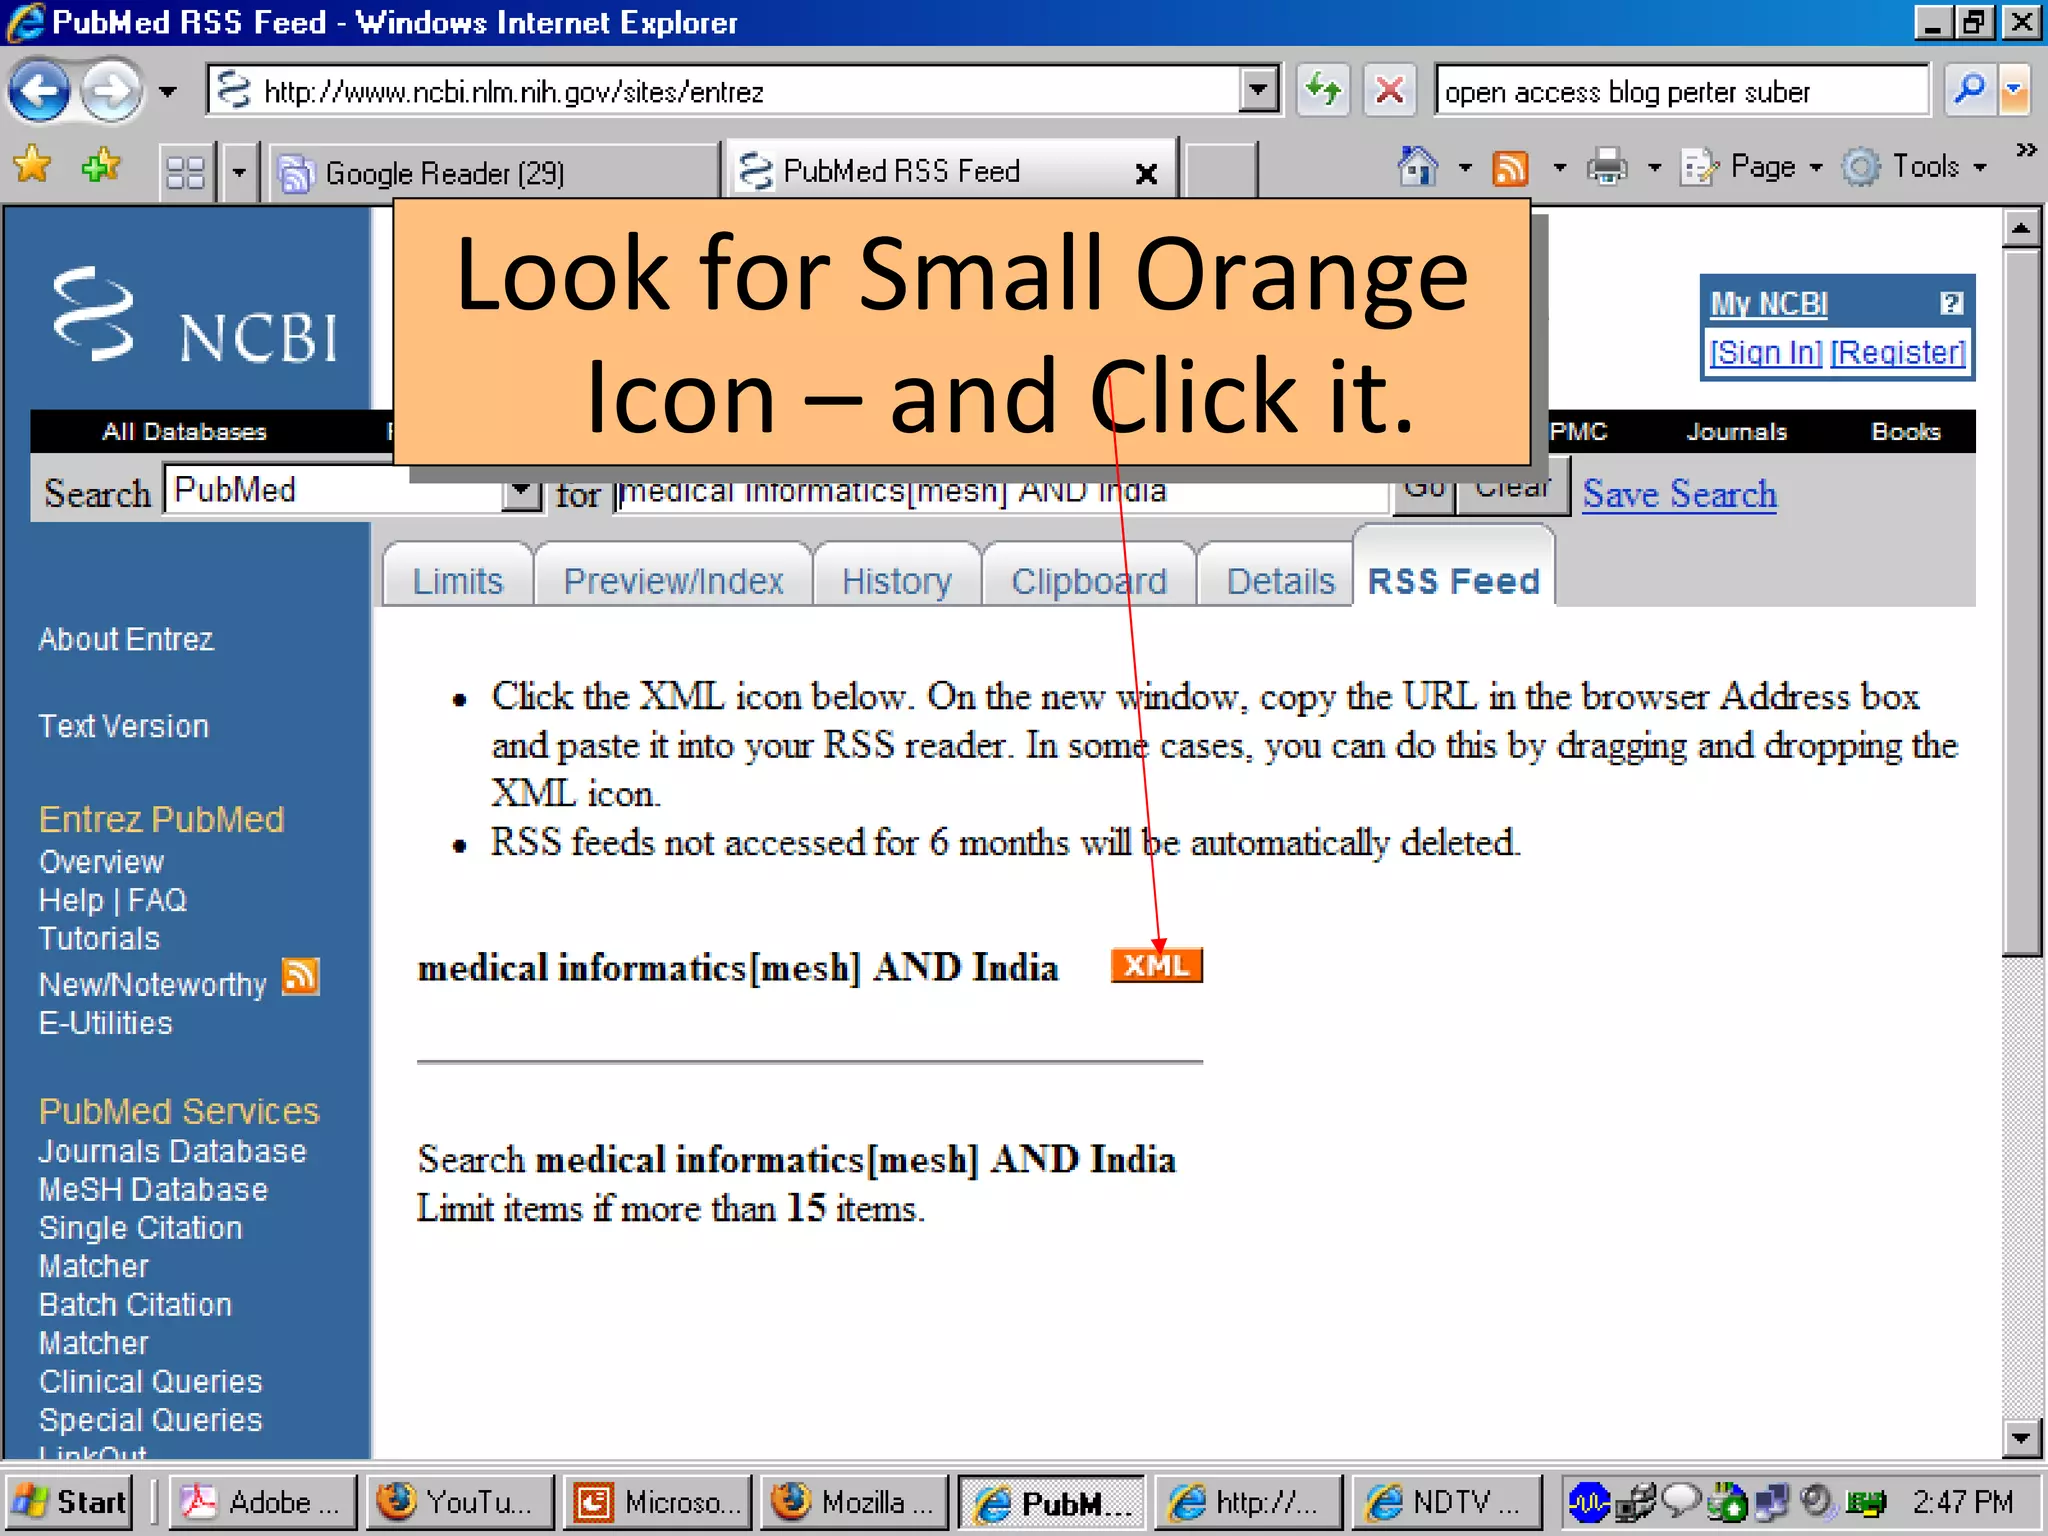Click the page scrollbar down arrow
This screenshot has width=2048, height=1536.
2022,1438
